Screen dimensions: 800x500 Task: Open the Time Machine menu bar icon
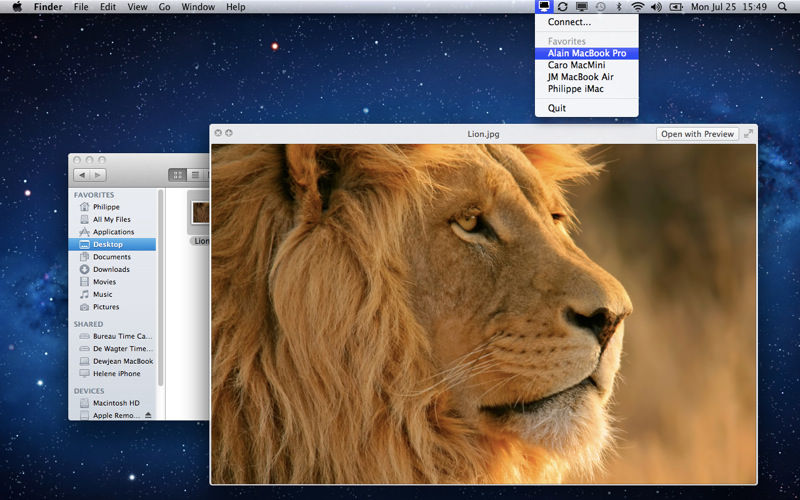point(601,7)
